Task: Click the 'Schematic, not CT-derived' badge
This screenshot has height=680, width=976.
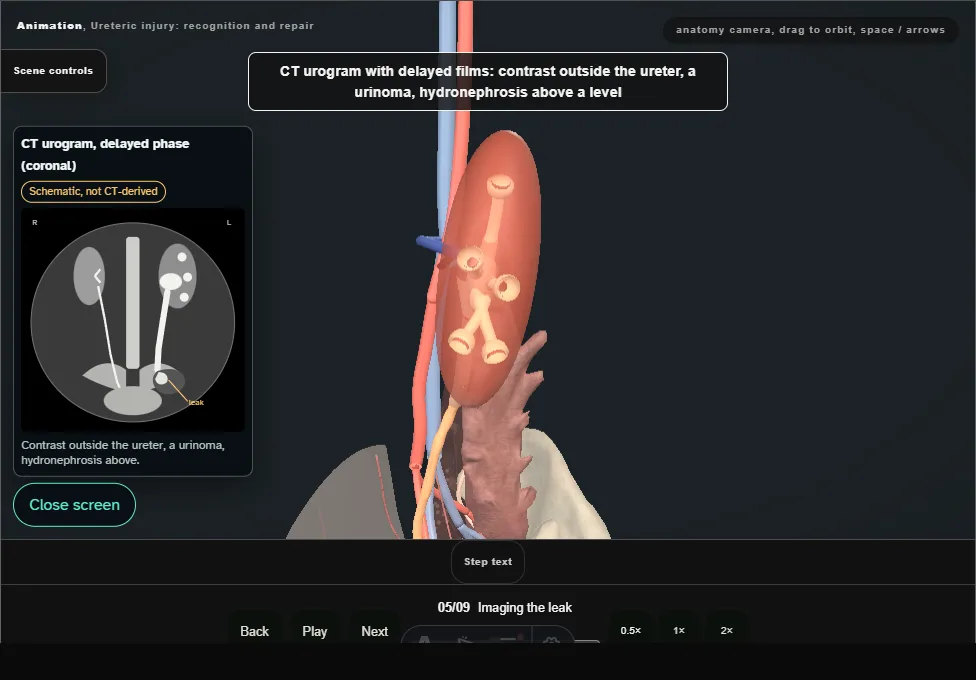Action: (x=93, y=192)
